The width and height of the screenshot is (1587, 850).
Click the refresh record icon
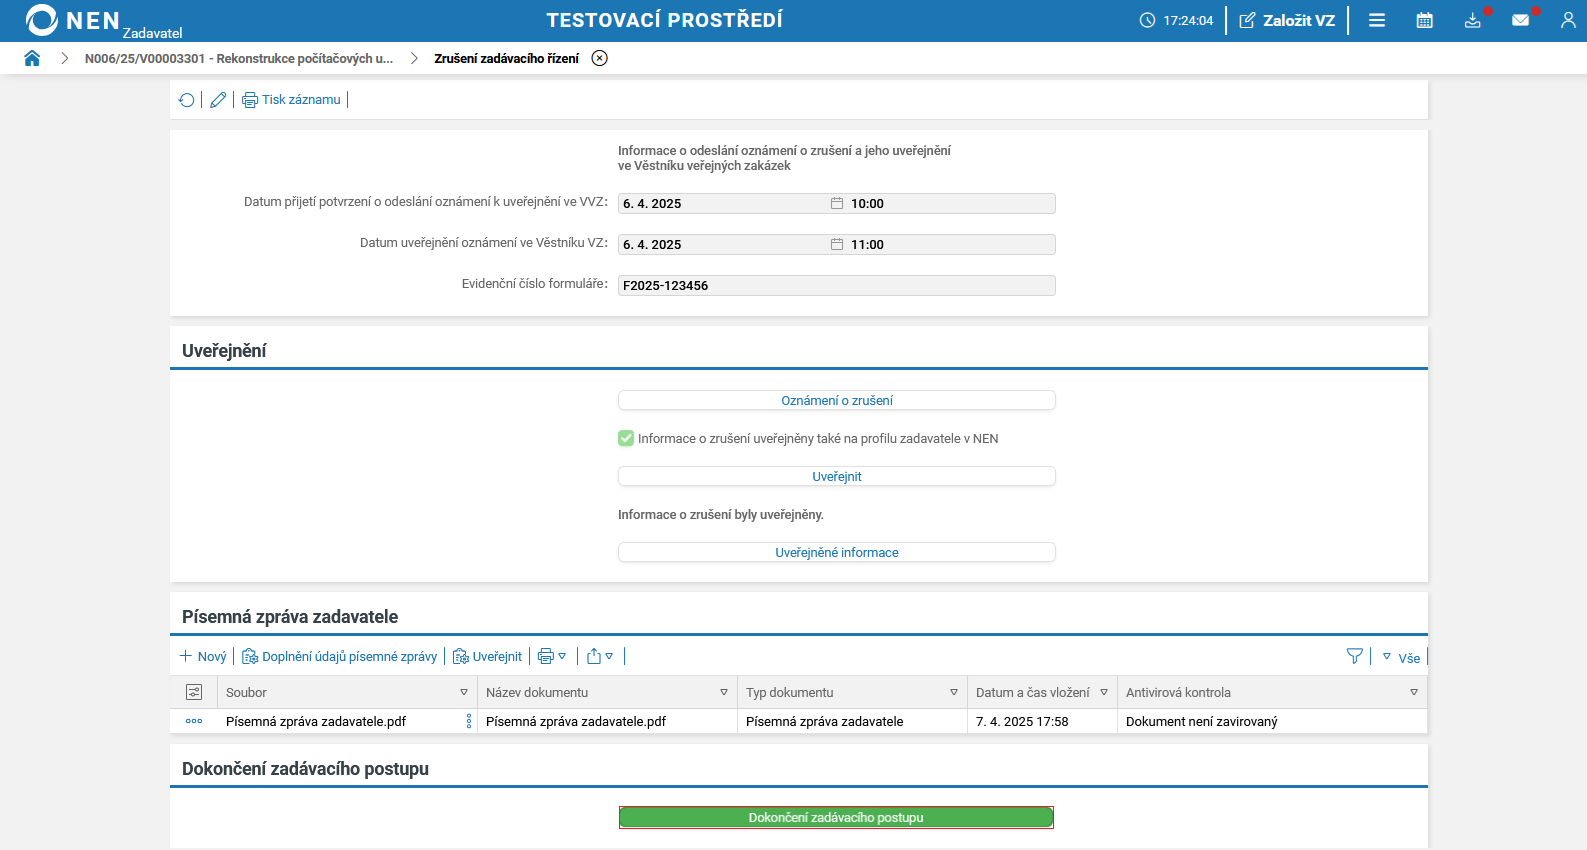coord(186,100)
